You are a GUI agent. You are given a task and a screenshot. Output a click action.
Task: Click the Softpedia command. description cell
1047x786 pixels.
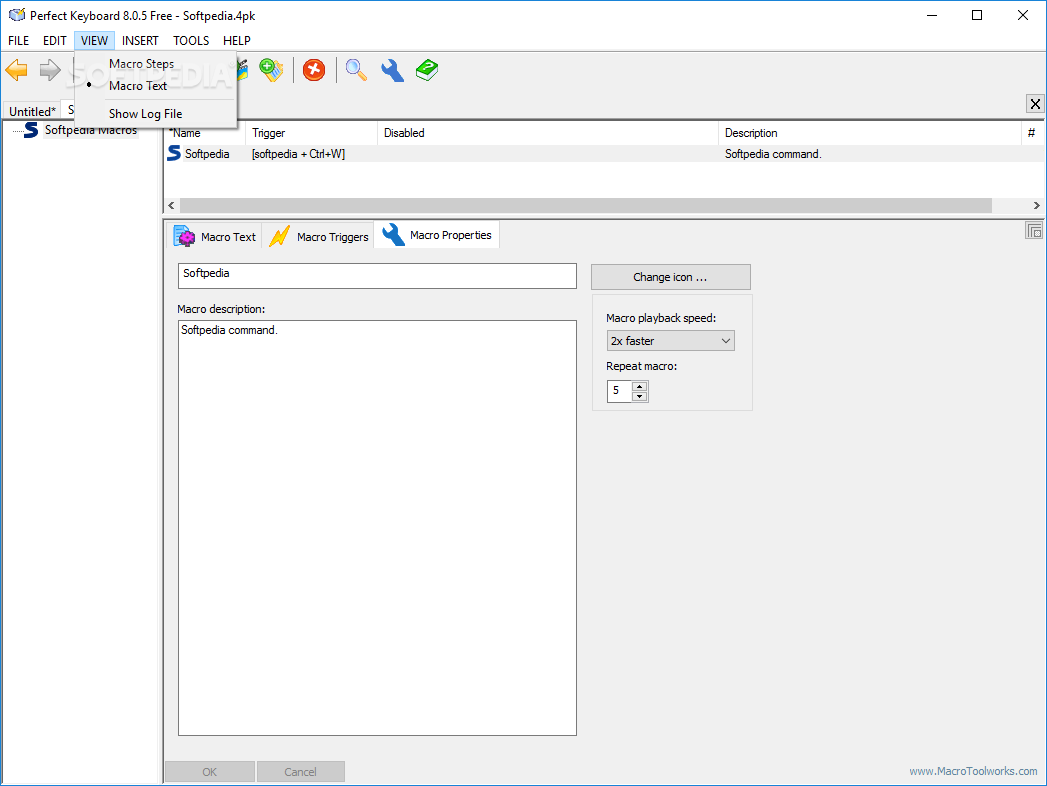(x=773, y=154)
